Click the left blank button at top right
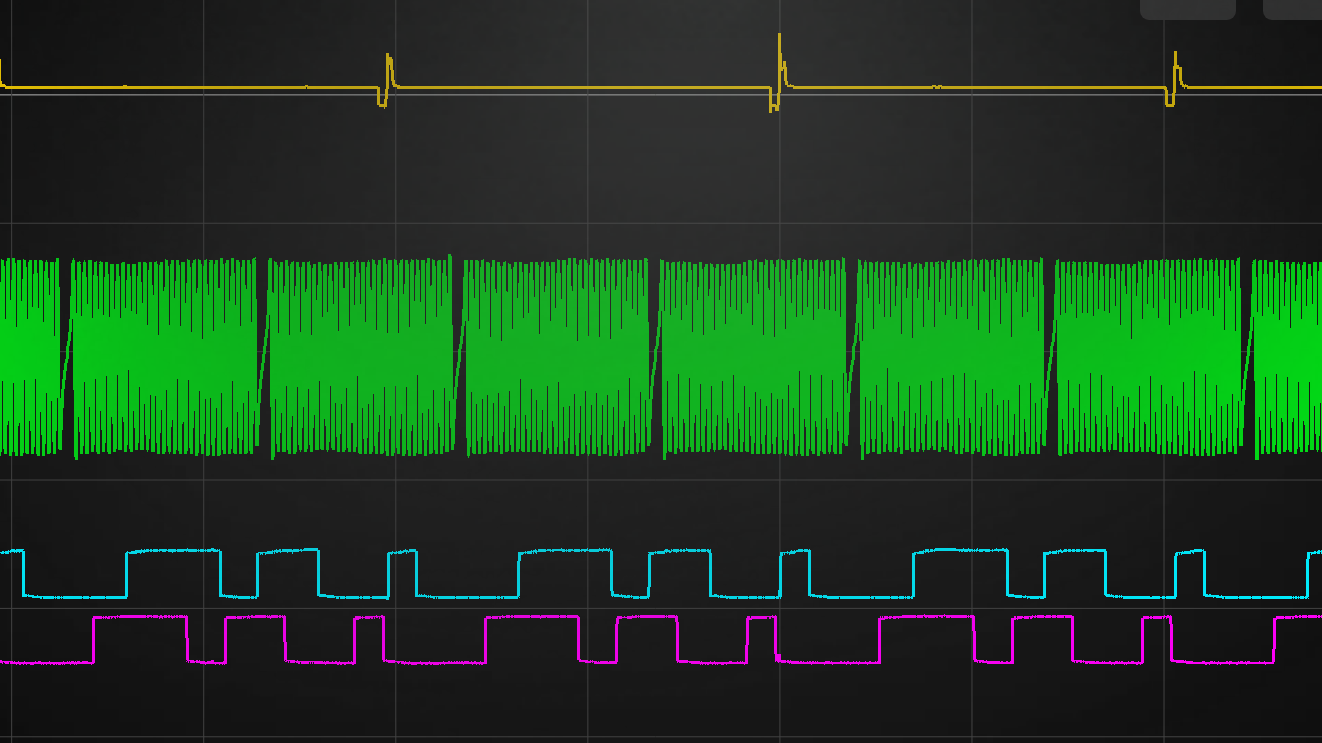 1187,8
